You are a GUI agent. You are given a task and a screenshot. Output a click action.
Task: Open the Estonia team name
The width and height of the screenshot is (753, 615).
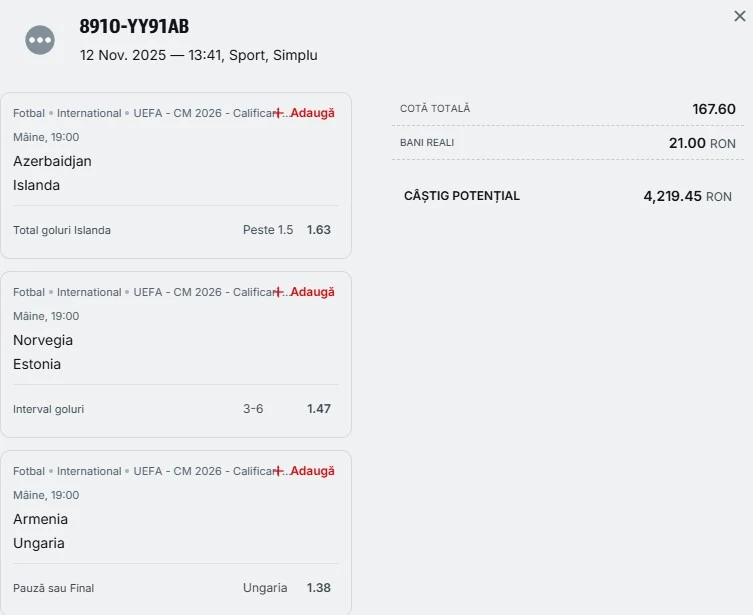37,364
